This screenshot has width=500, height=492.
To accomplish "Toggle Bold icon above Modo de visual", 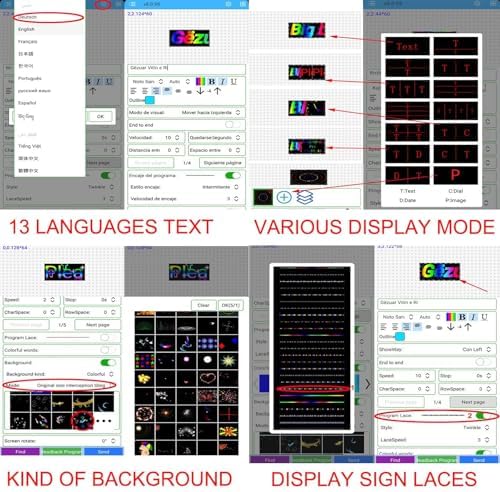I will (x=211, y=81).
